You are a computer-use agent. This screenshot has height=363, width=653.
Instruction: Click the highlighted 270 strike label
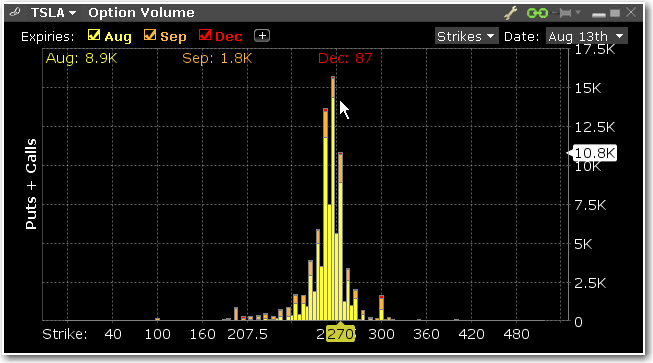(340, 334)
